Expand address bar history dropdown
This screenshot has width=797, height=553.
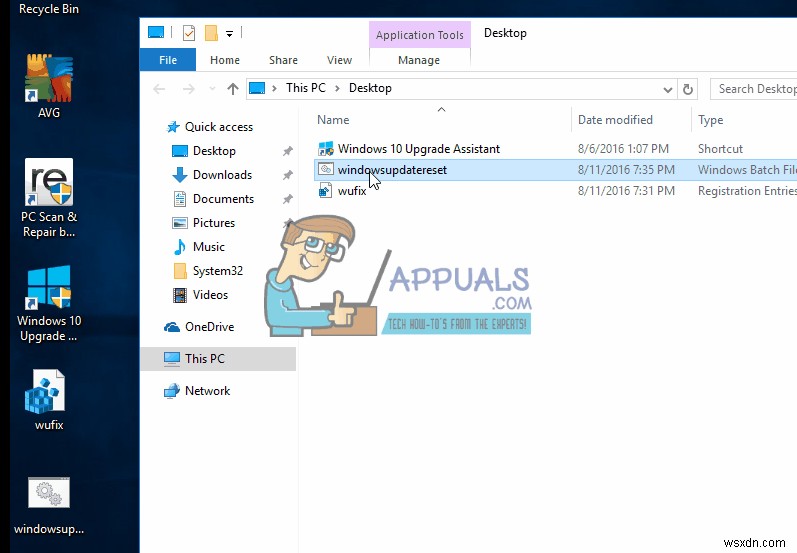point(668,90)
